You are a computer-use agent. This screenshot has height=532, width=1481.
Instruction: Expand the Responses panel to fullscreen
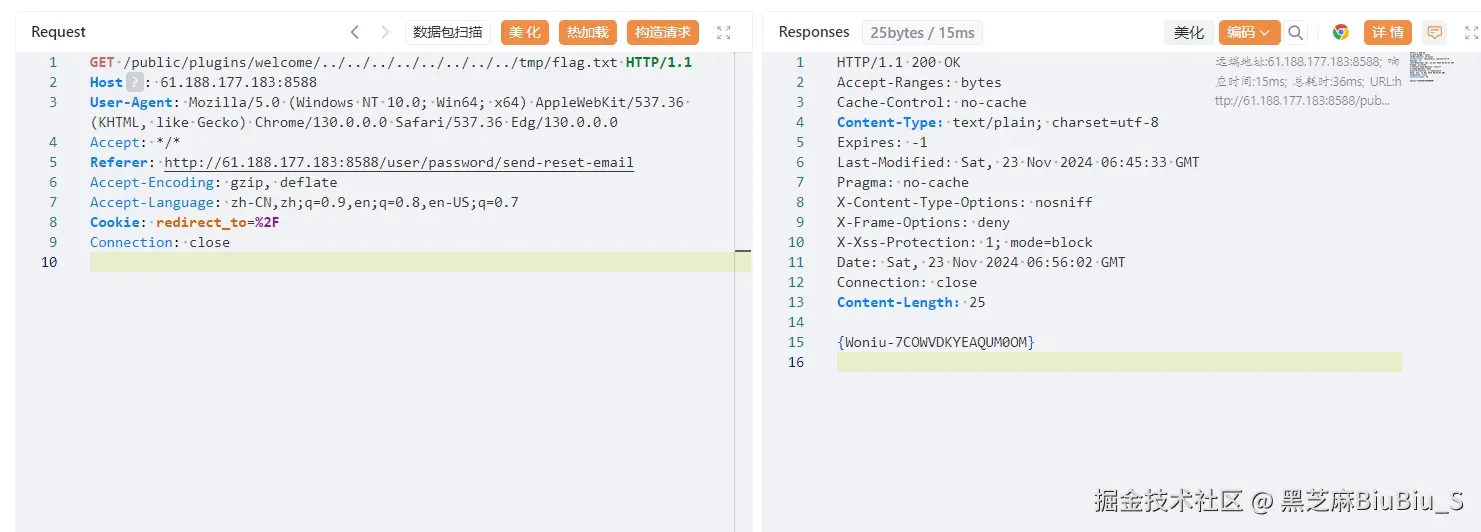coord(1471,33)
